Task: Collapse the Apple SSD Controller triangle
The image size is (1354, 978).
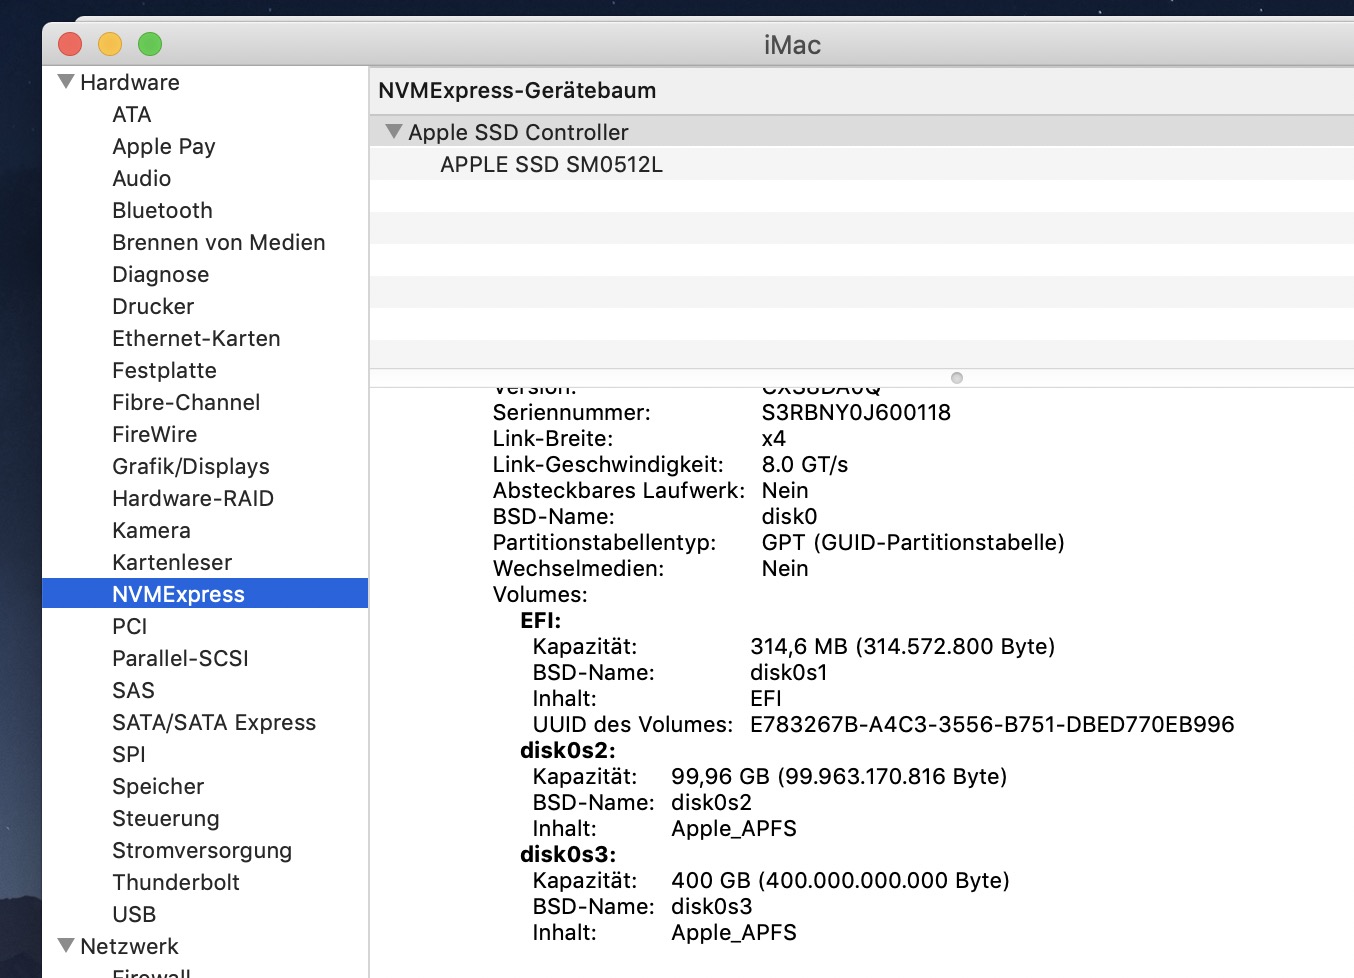Action: (x=394, y=132)
